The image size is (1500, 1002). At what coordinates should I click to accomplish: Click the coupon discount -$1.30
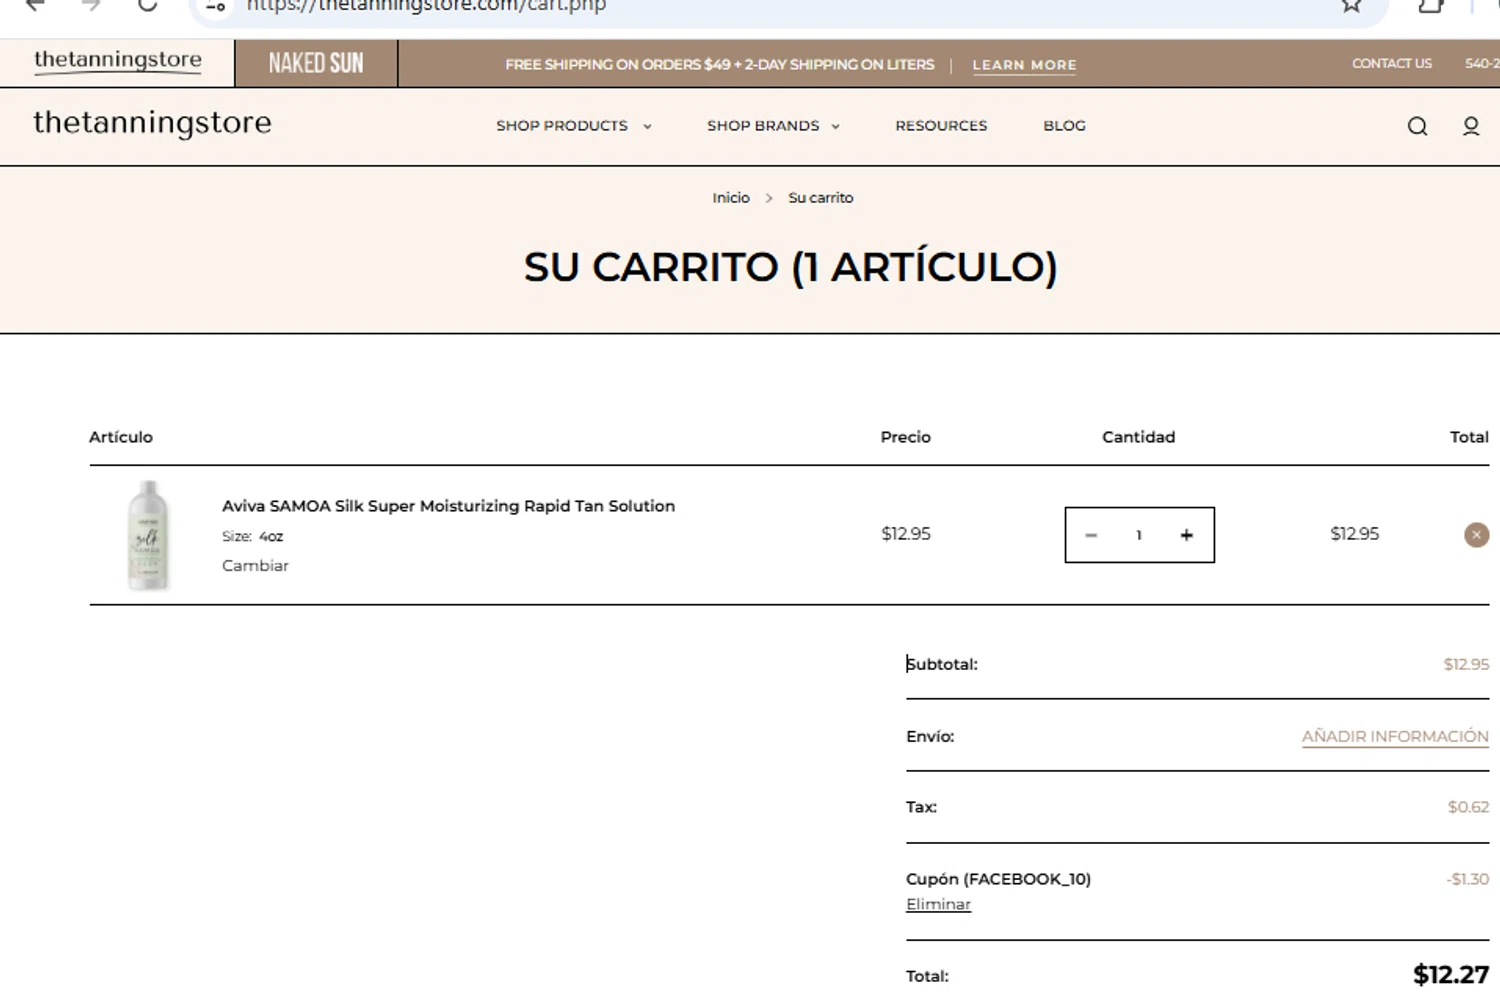click(1467, 879)
